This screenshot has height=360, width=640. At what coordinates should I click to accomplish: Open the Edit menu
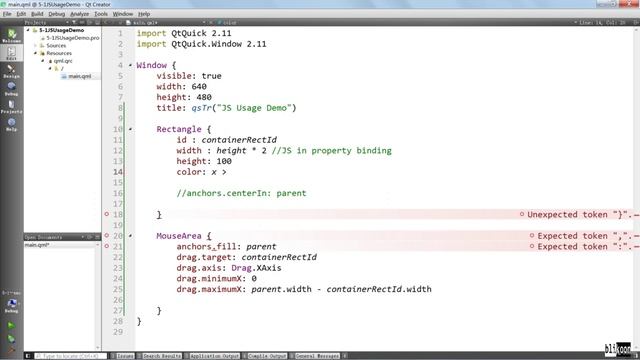pos(21,14)
